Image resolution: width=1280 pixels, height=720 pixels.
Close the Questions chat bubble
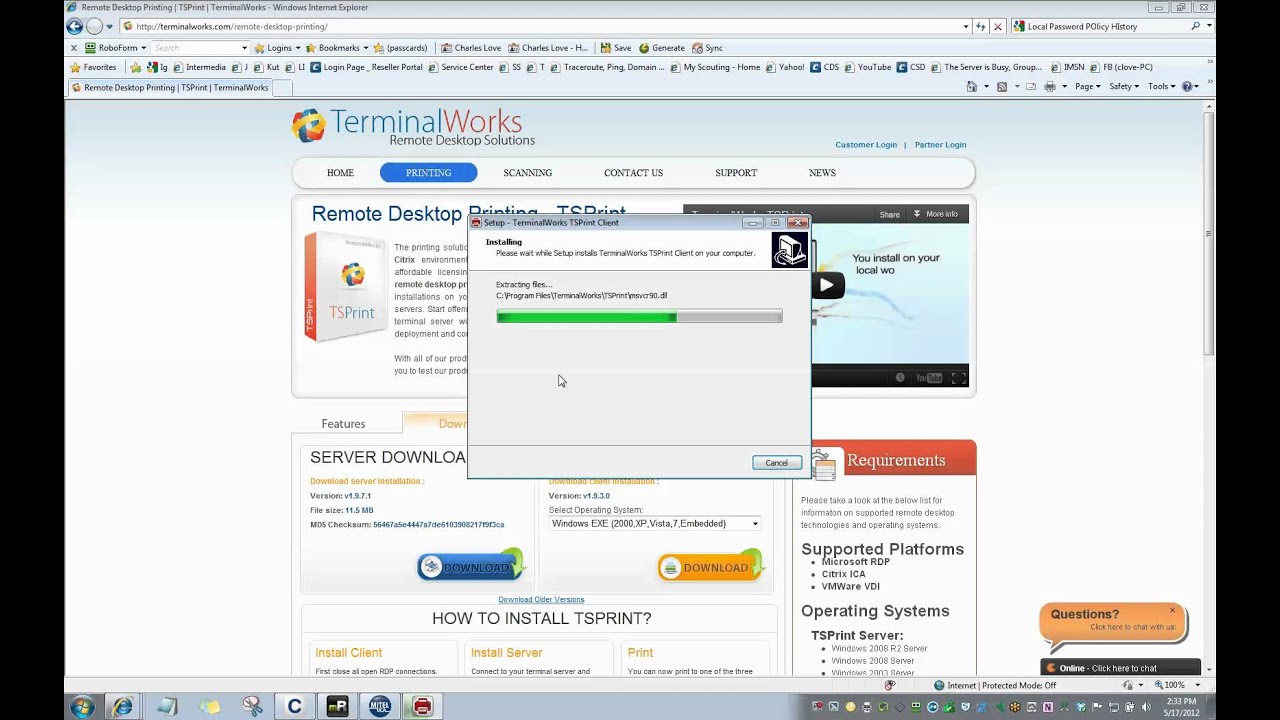(x=1172, y=610)
